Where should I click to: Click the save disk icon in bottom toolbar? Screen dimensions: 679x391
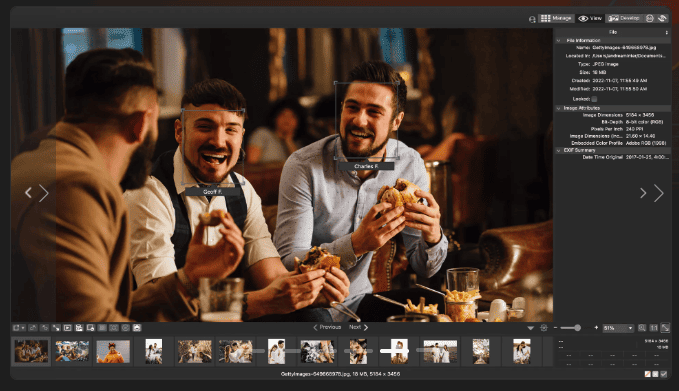point(79,328)
